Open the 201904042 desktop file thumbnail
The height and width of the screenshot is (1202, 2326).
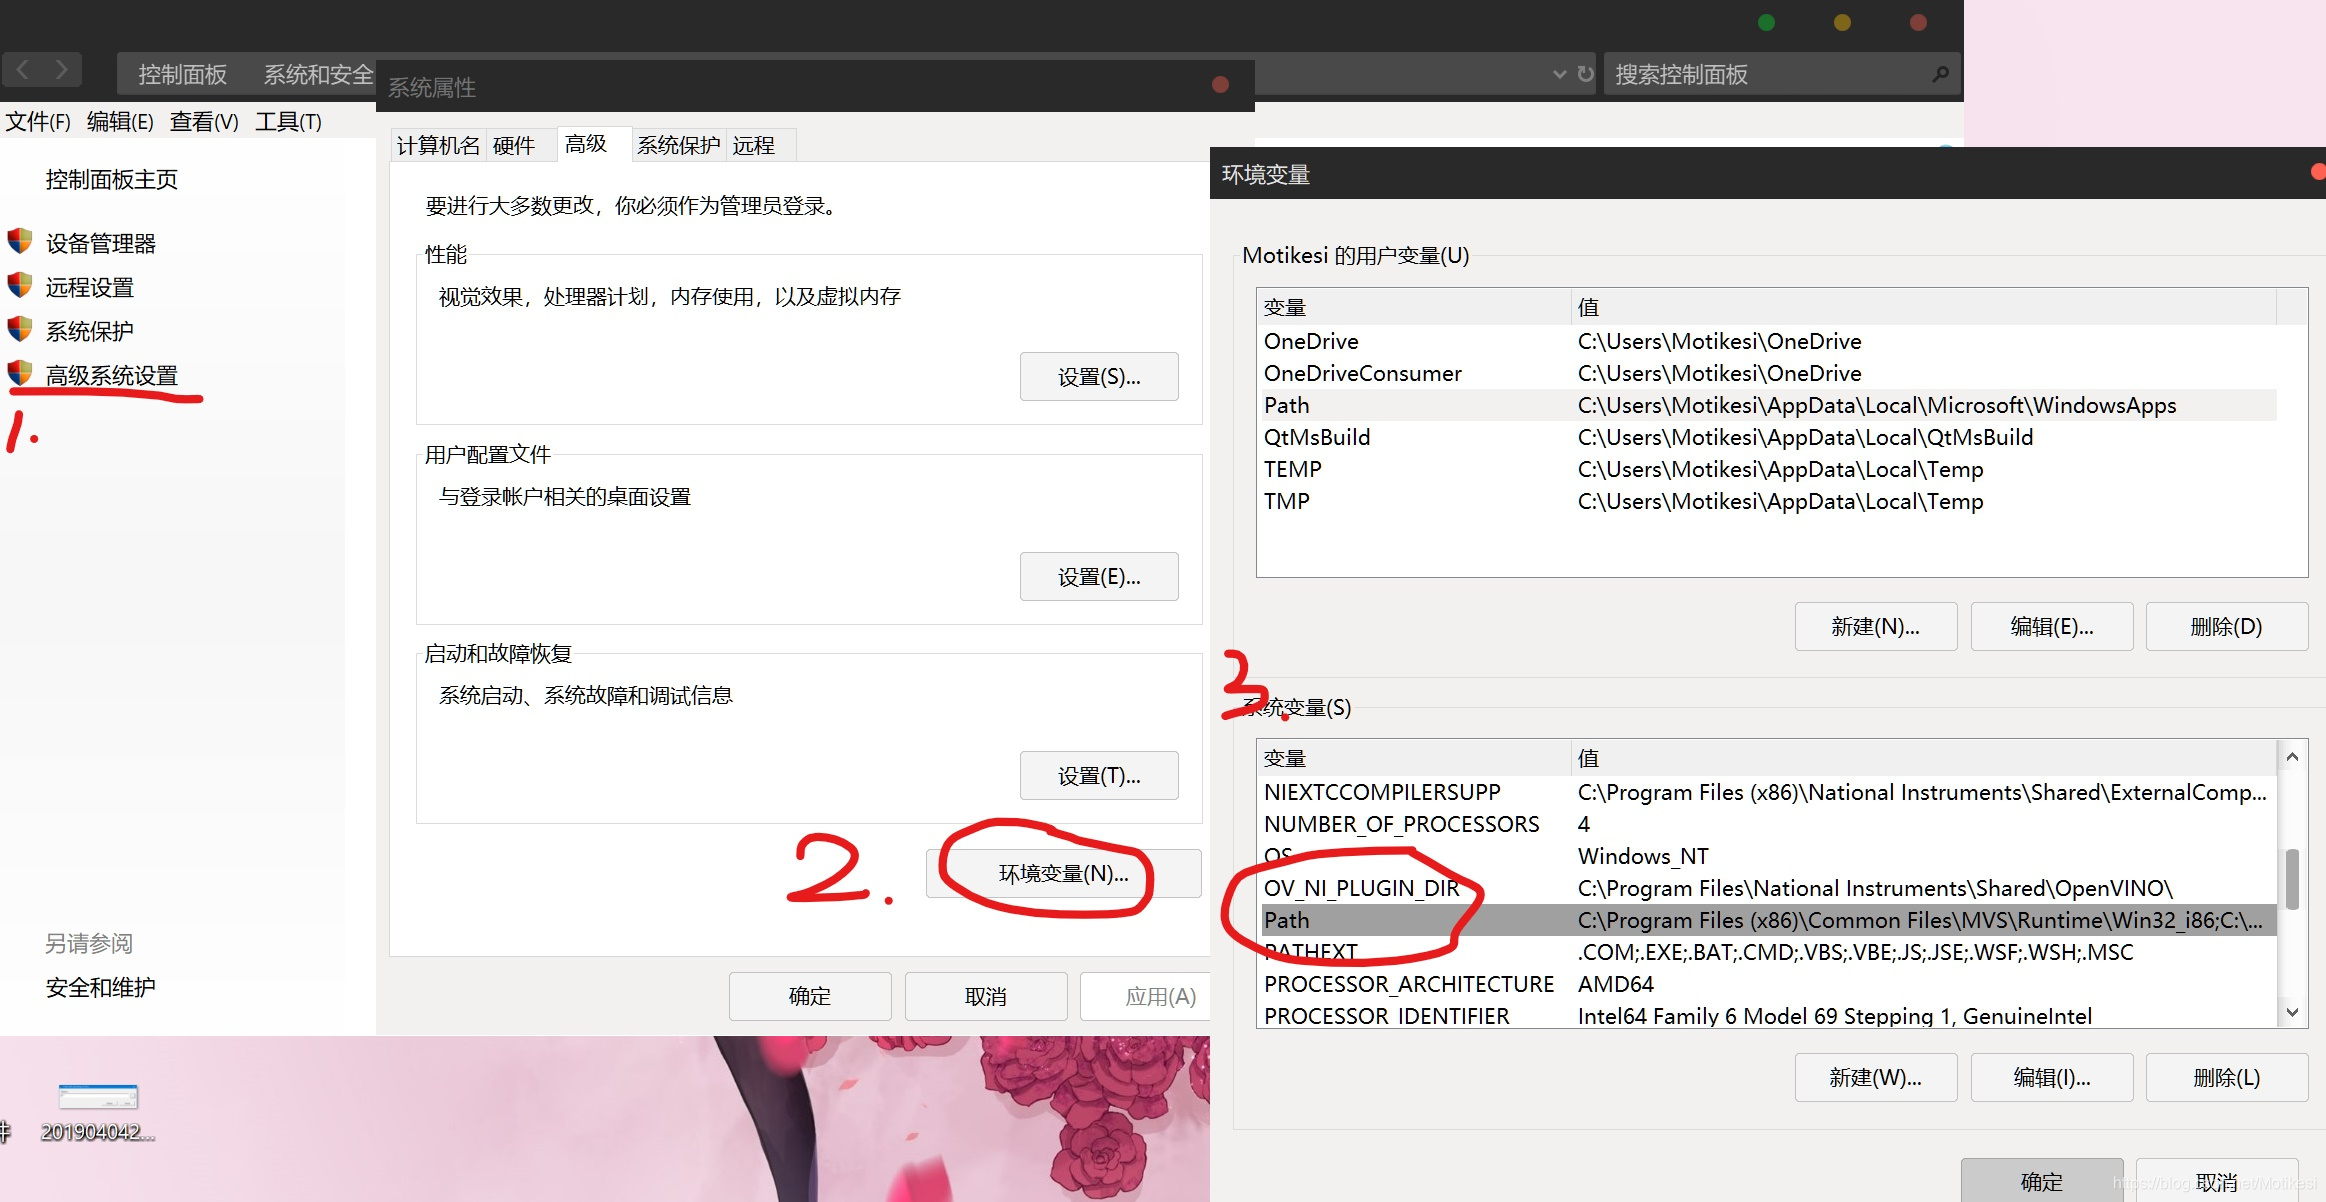pyautogui.click(x=97, y=1098)
